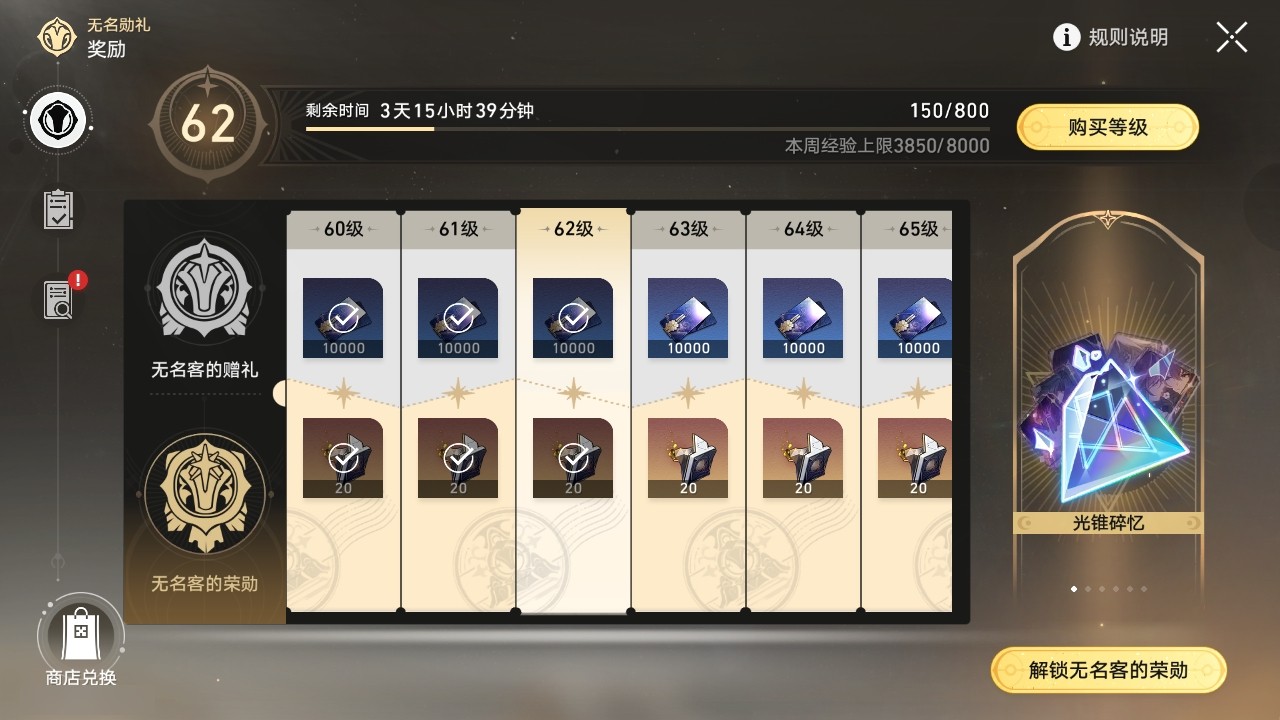Close the Nameless Honor screen with X

[1232, 37]
